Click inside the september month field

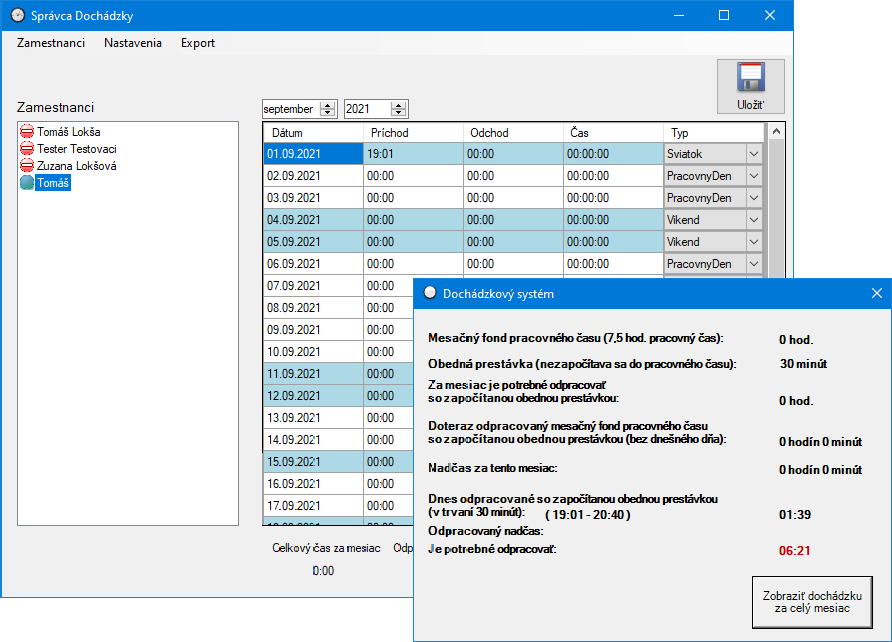click(x=291, y=109)
